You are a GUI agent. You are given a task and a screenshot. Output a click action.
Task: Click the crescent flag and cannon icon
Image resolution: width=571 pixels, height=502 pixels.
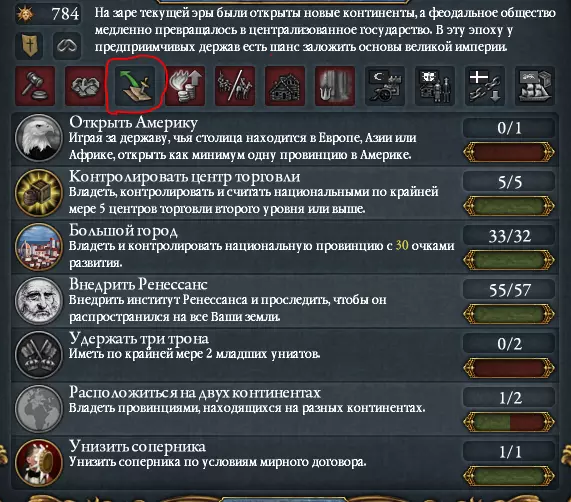(x=385, y=86)
